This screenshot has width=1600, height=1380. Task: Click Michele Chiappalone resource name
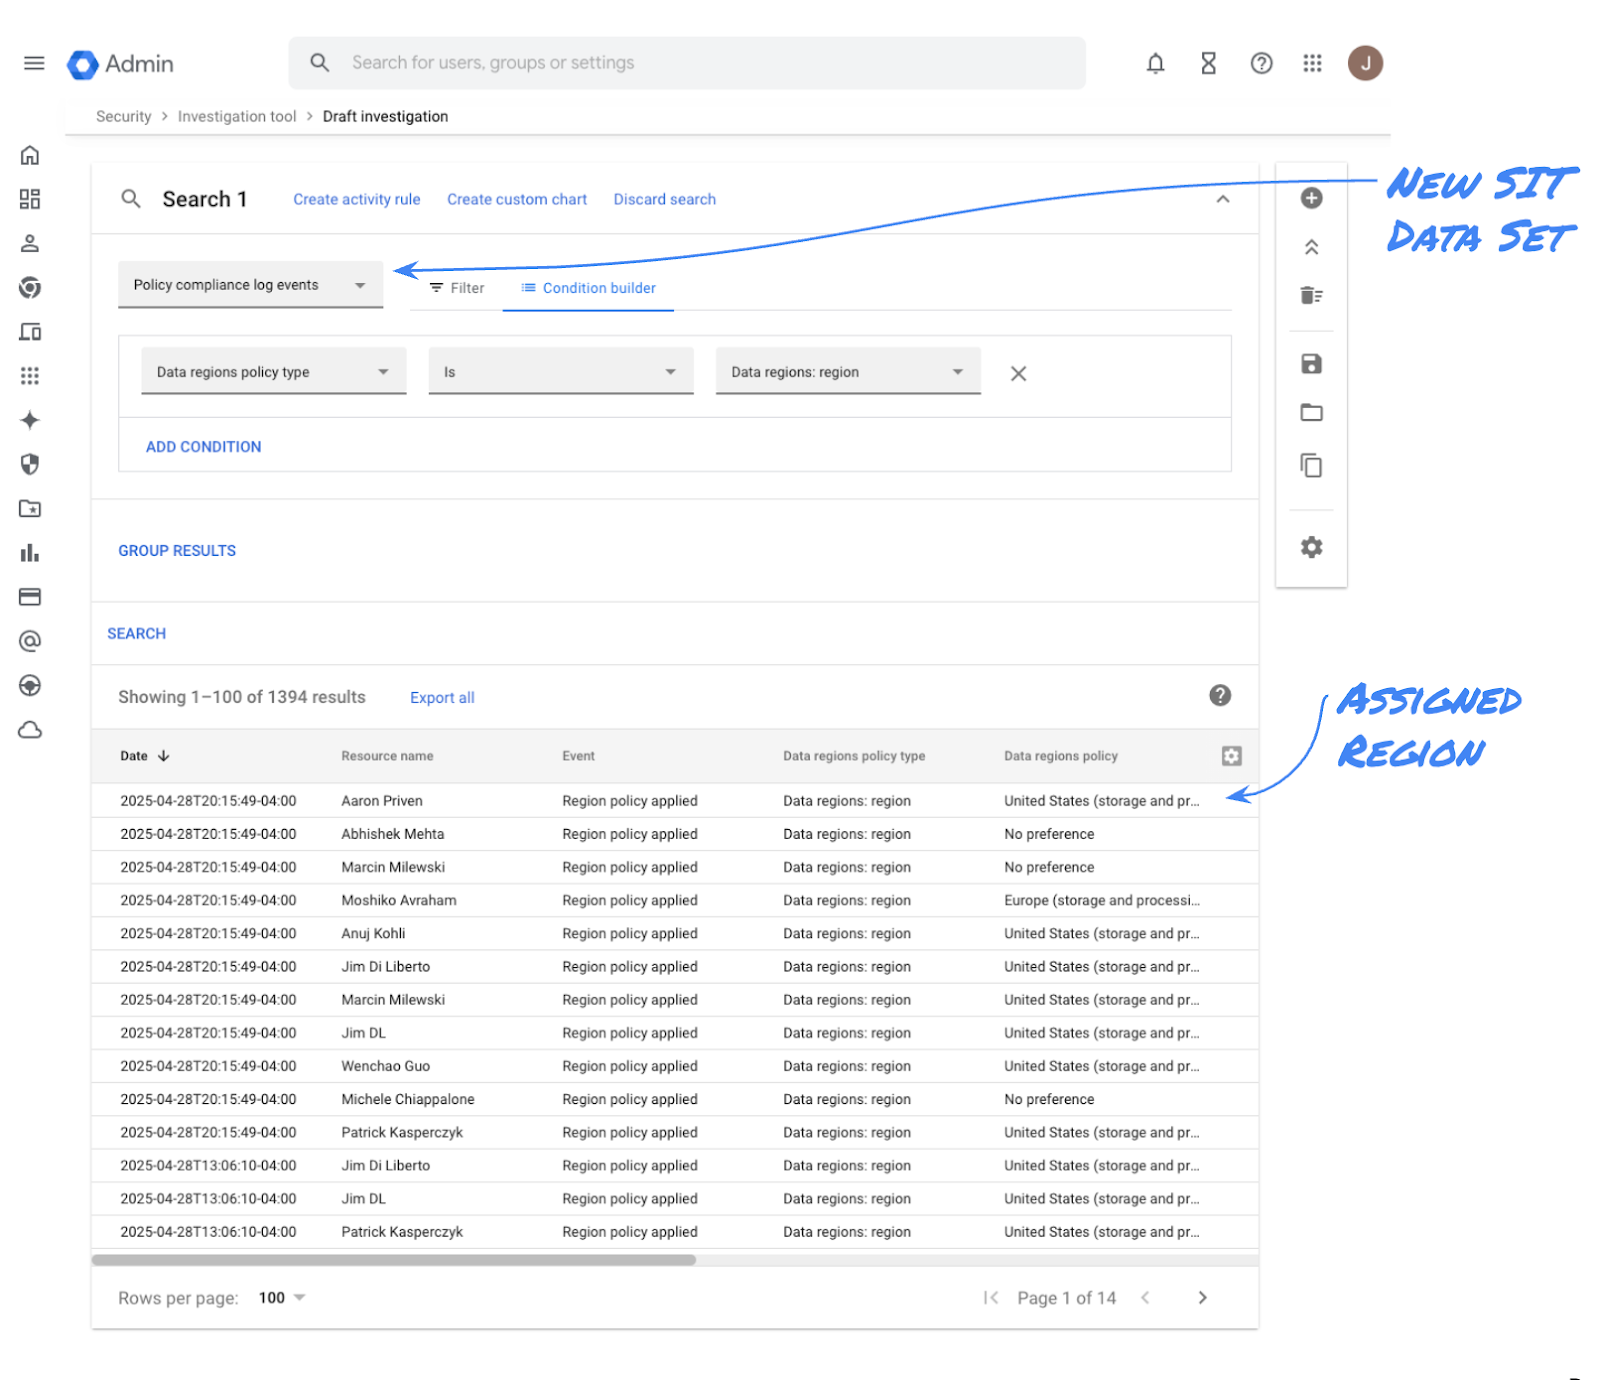(408, 1099)
